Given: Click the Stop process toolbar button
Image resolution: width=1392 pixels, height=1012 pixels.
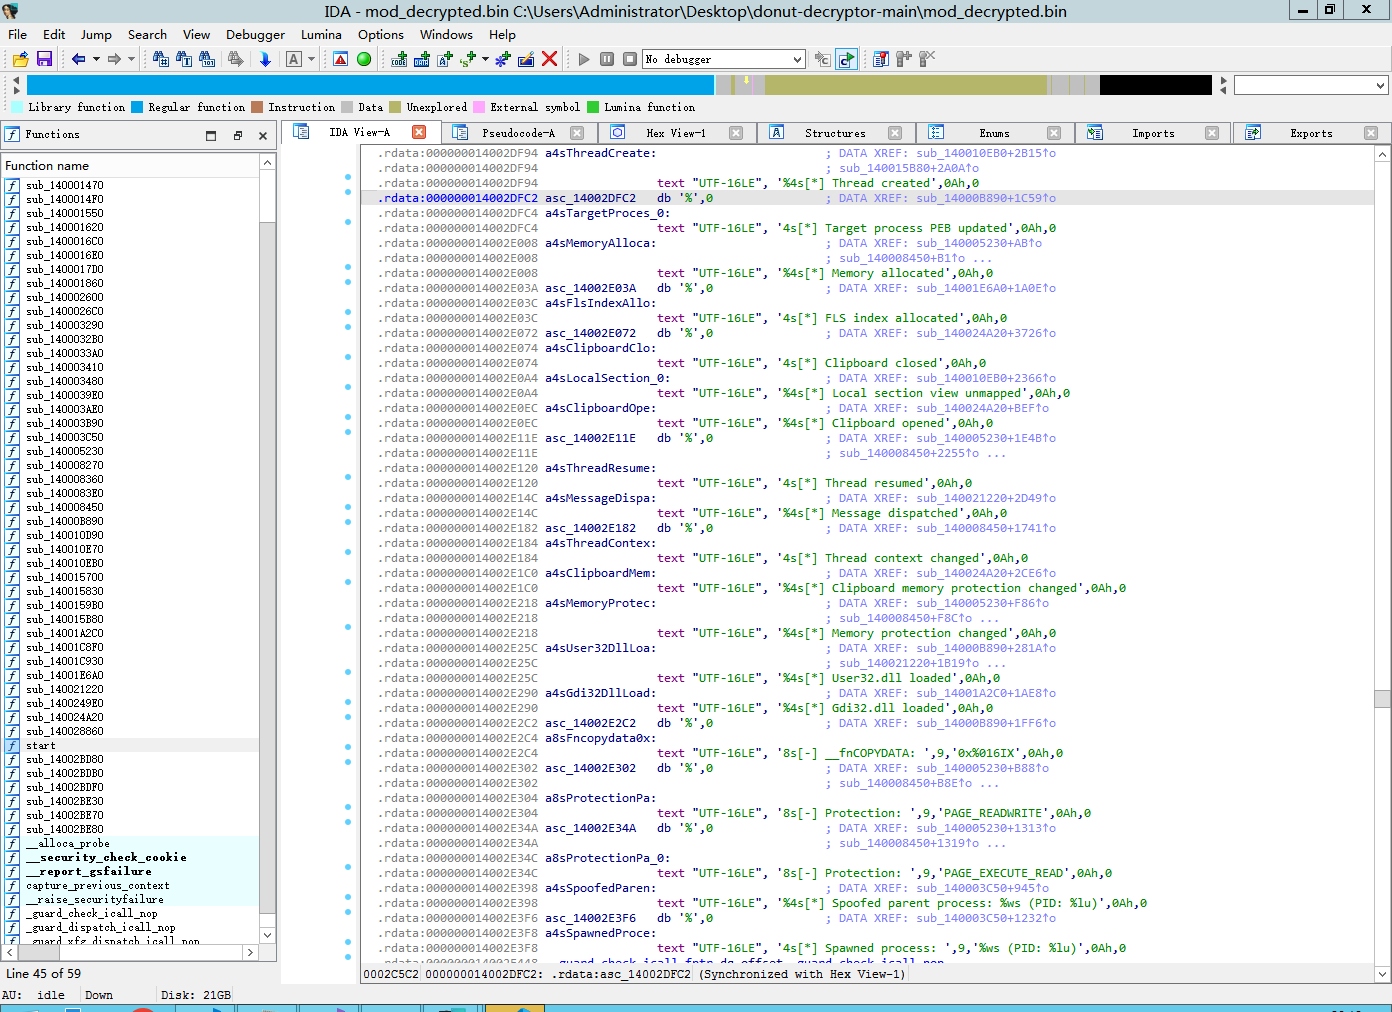Looking at the screenshot, I should coord(630,60).
